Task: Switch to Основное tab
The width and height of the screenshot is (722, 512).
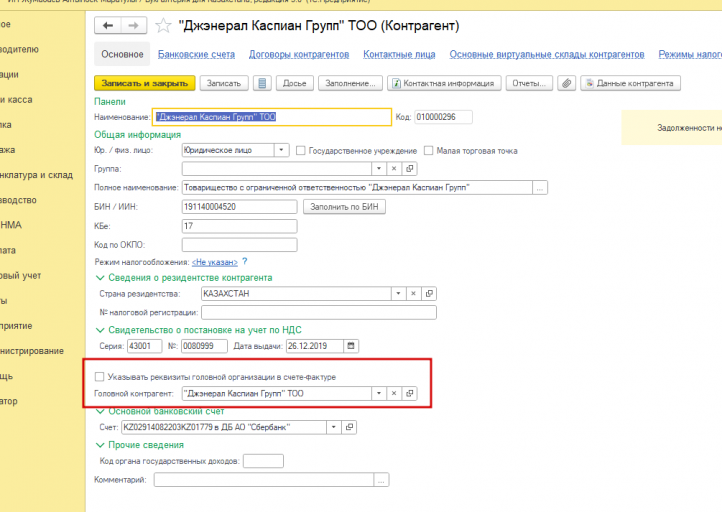Action: [122, 54]
